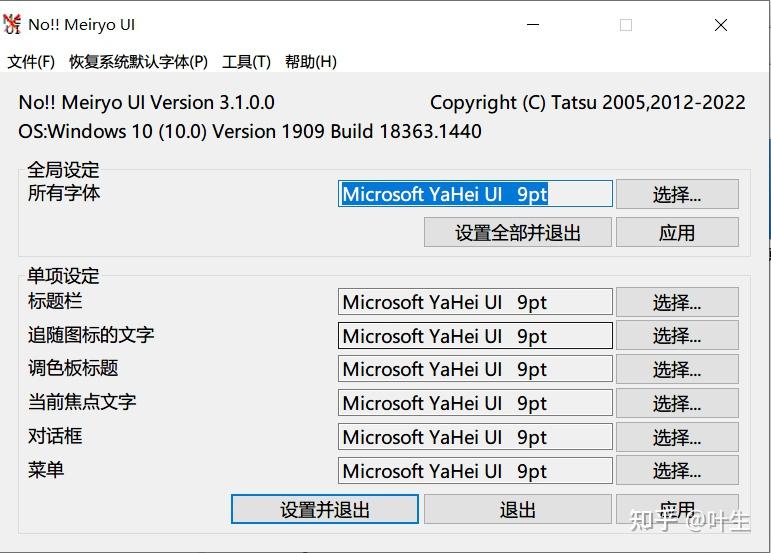Image resolution: width=771 pixels, height=553 pixels.
Task: Click 选择... for 调色板标题
Action: pos(677,370)
